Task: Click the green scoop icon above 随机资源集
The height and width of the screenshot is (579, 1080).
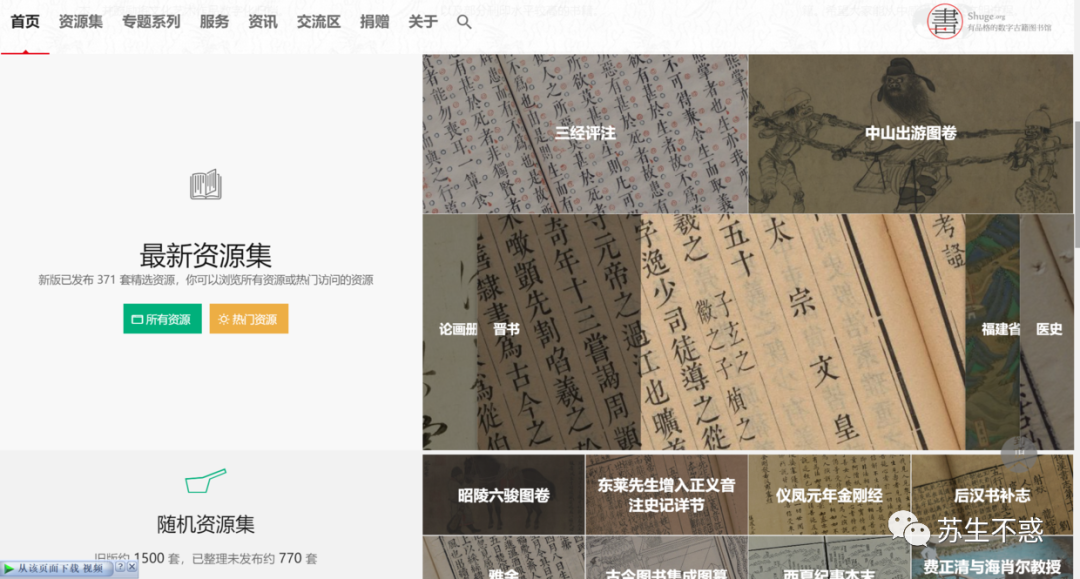Action: (205, 481)
